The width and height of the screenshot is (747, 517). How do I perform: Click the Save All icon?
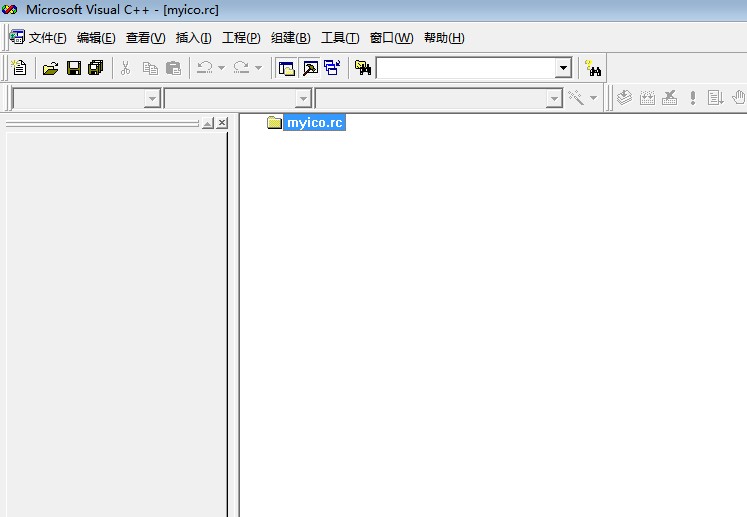(96, 68)
